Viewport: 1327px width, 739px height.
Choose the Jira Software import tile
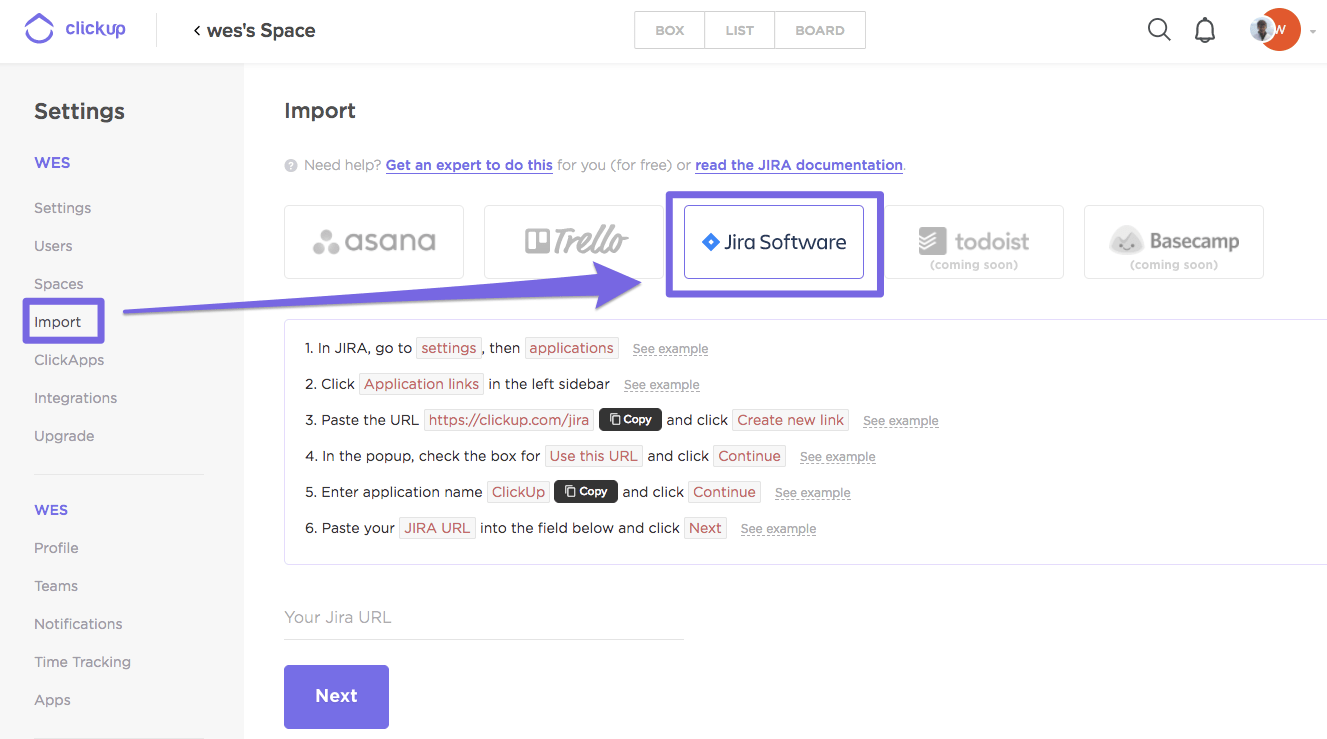tap(774, 242)
